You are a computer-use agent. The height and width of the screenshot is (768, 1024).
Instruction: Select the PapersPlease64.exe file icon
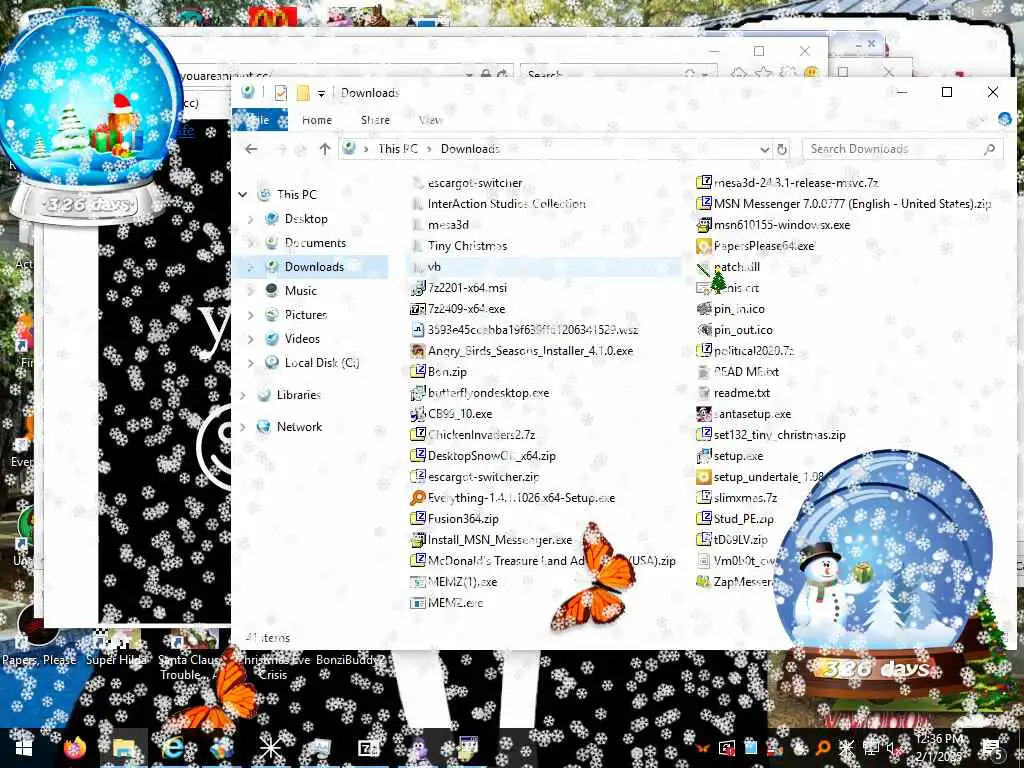coord(703,246)
